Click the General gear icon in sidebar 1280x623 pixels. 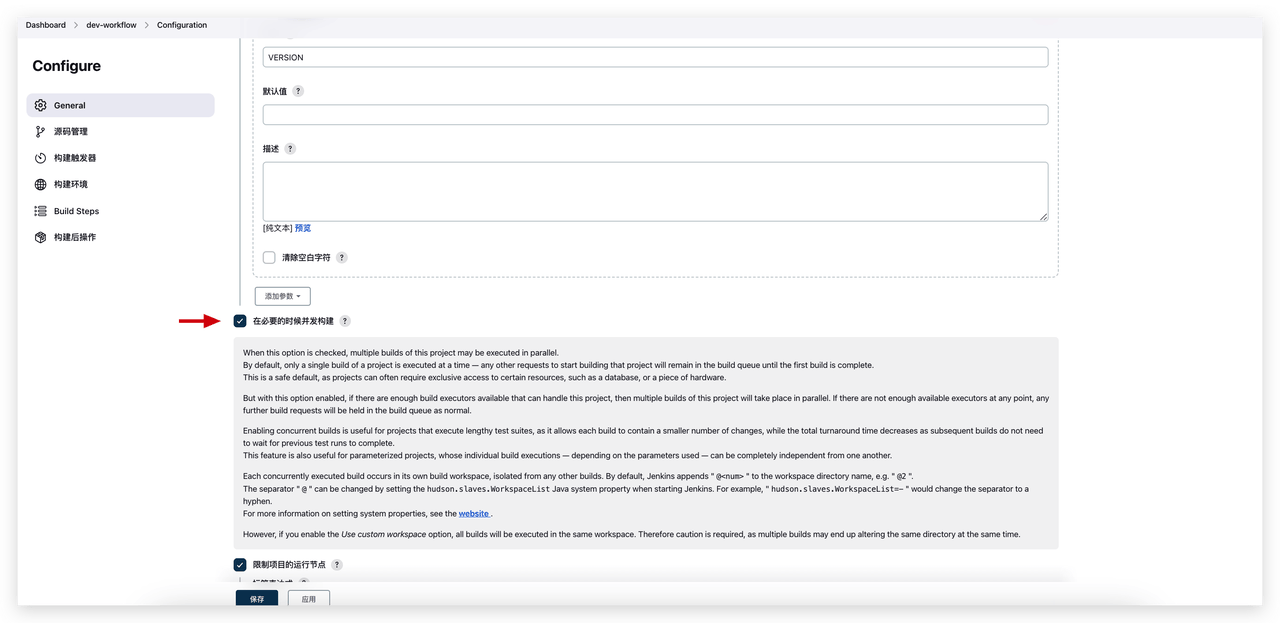coord(40,105)
